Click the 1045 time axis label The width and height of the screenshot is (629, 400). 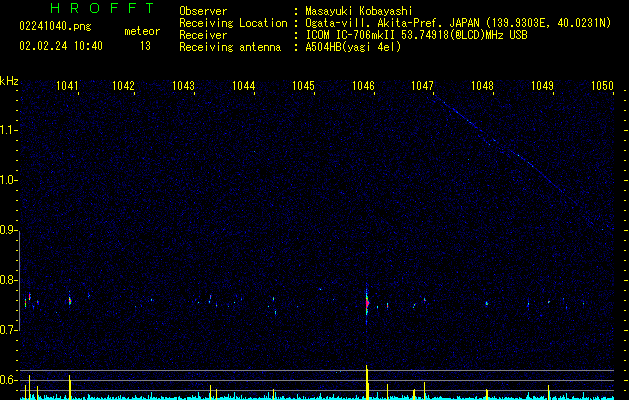[303, 86]
